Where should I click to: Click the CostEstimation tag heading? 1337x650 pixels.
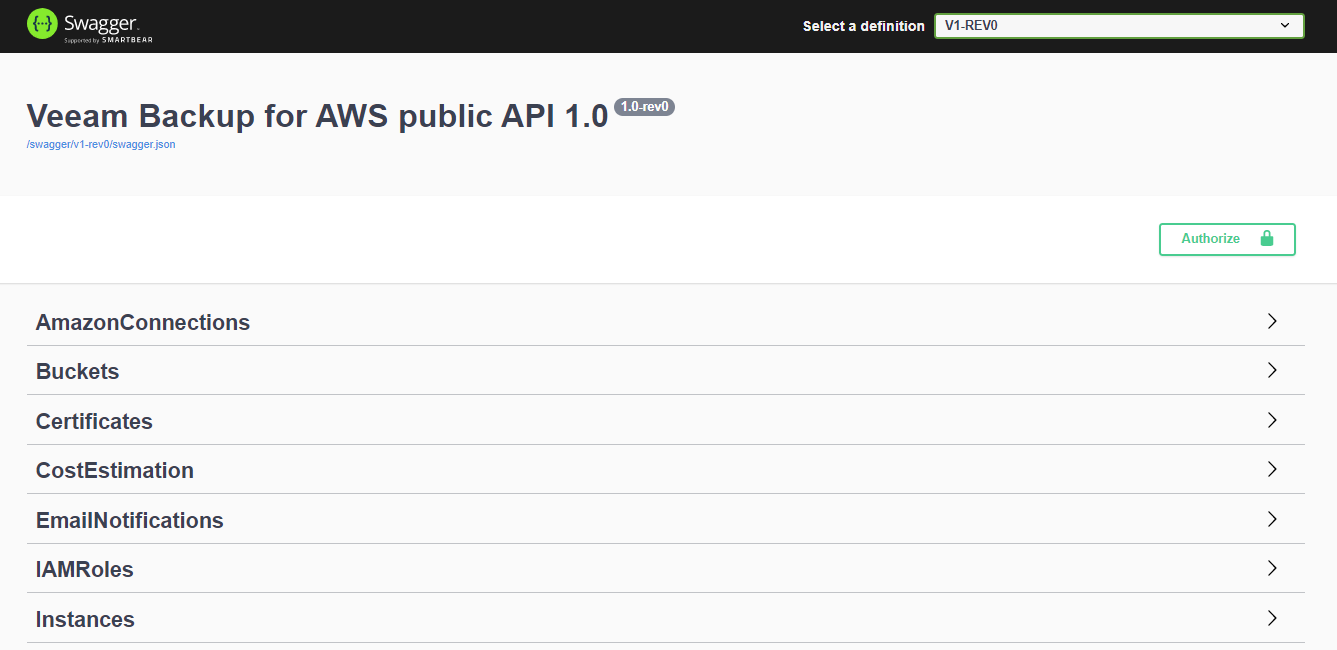[x=115, y=470]
